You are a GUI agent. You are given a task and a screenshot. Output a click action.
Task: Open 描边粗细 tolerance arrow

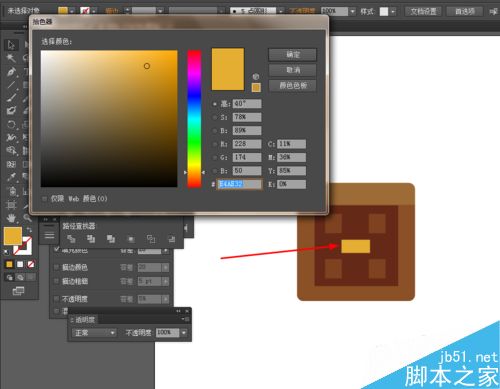click(x=165, y=282)
